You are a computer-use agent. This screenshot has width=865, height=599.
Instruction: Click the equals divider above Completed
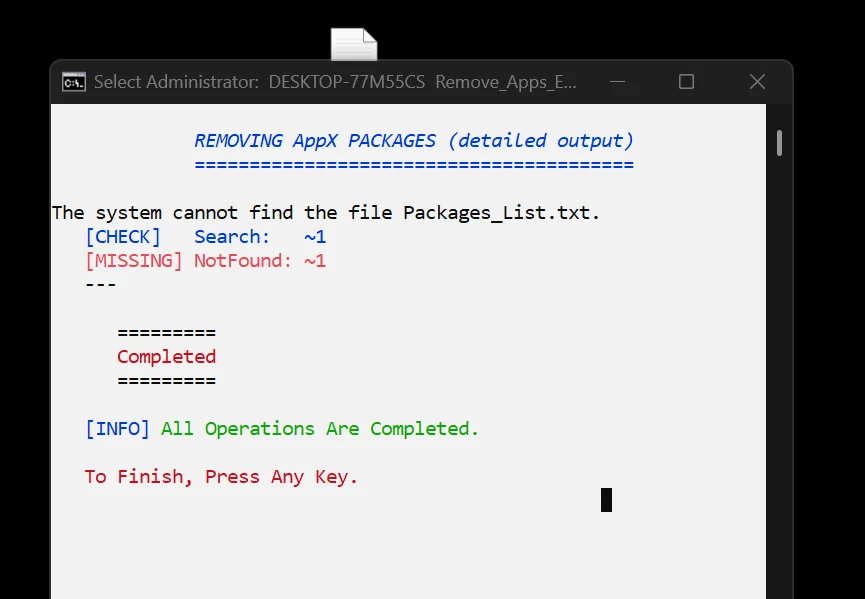(x=167, y=333)
